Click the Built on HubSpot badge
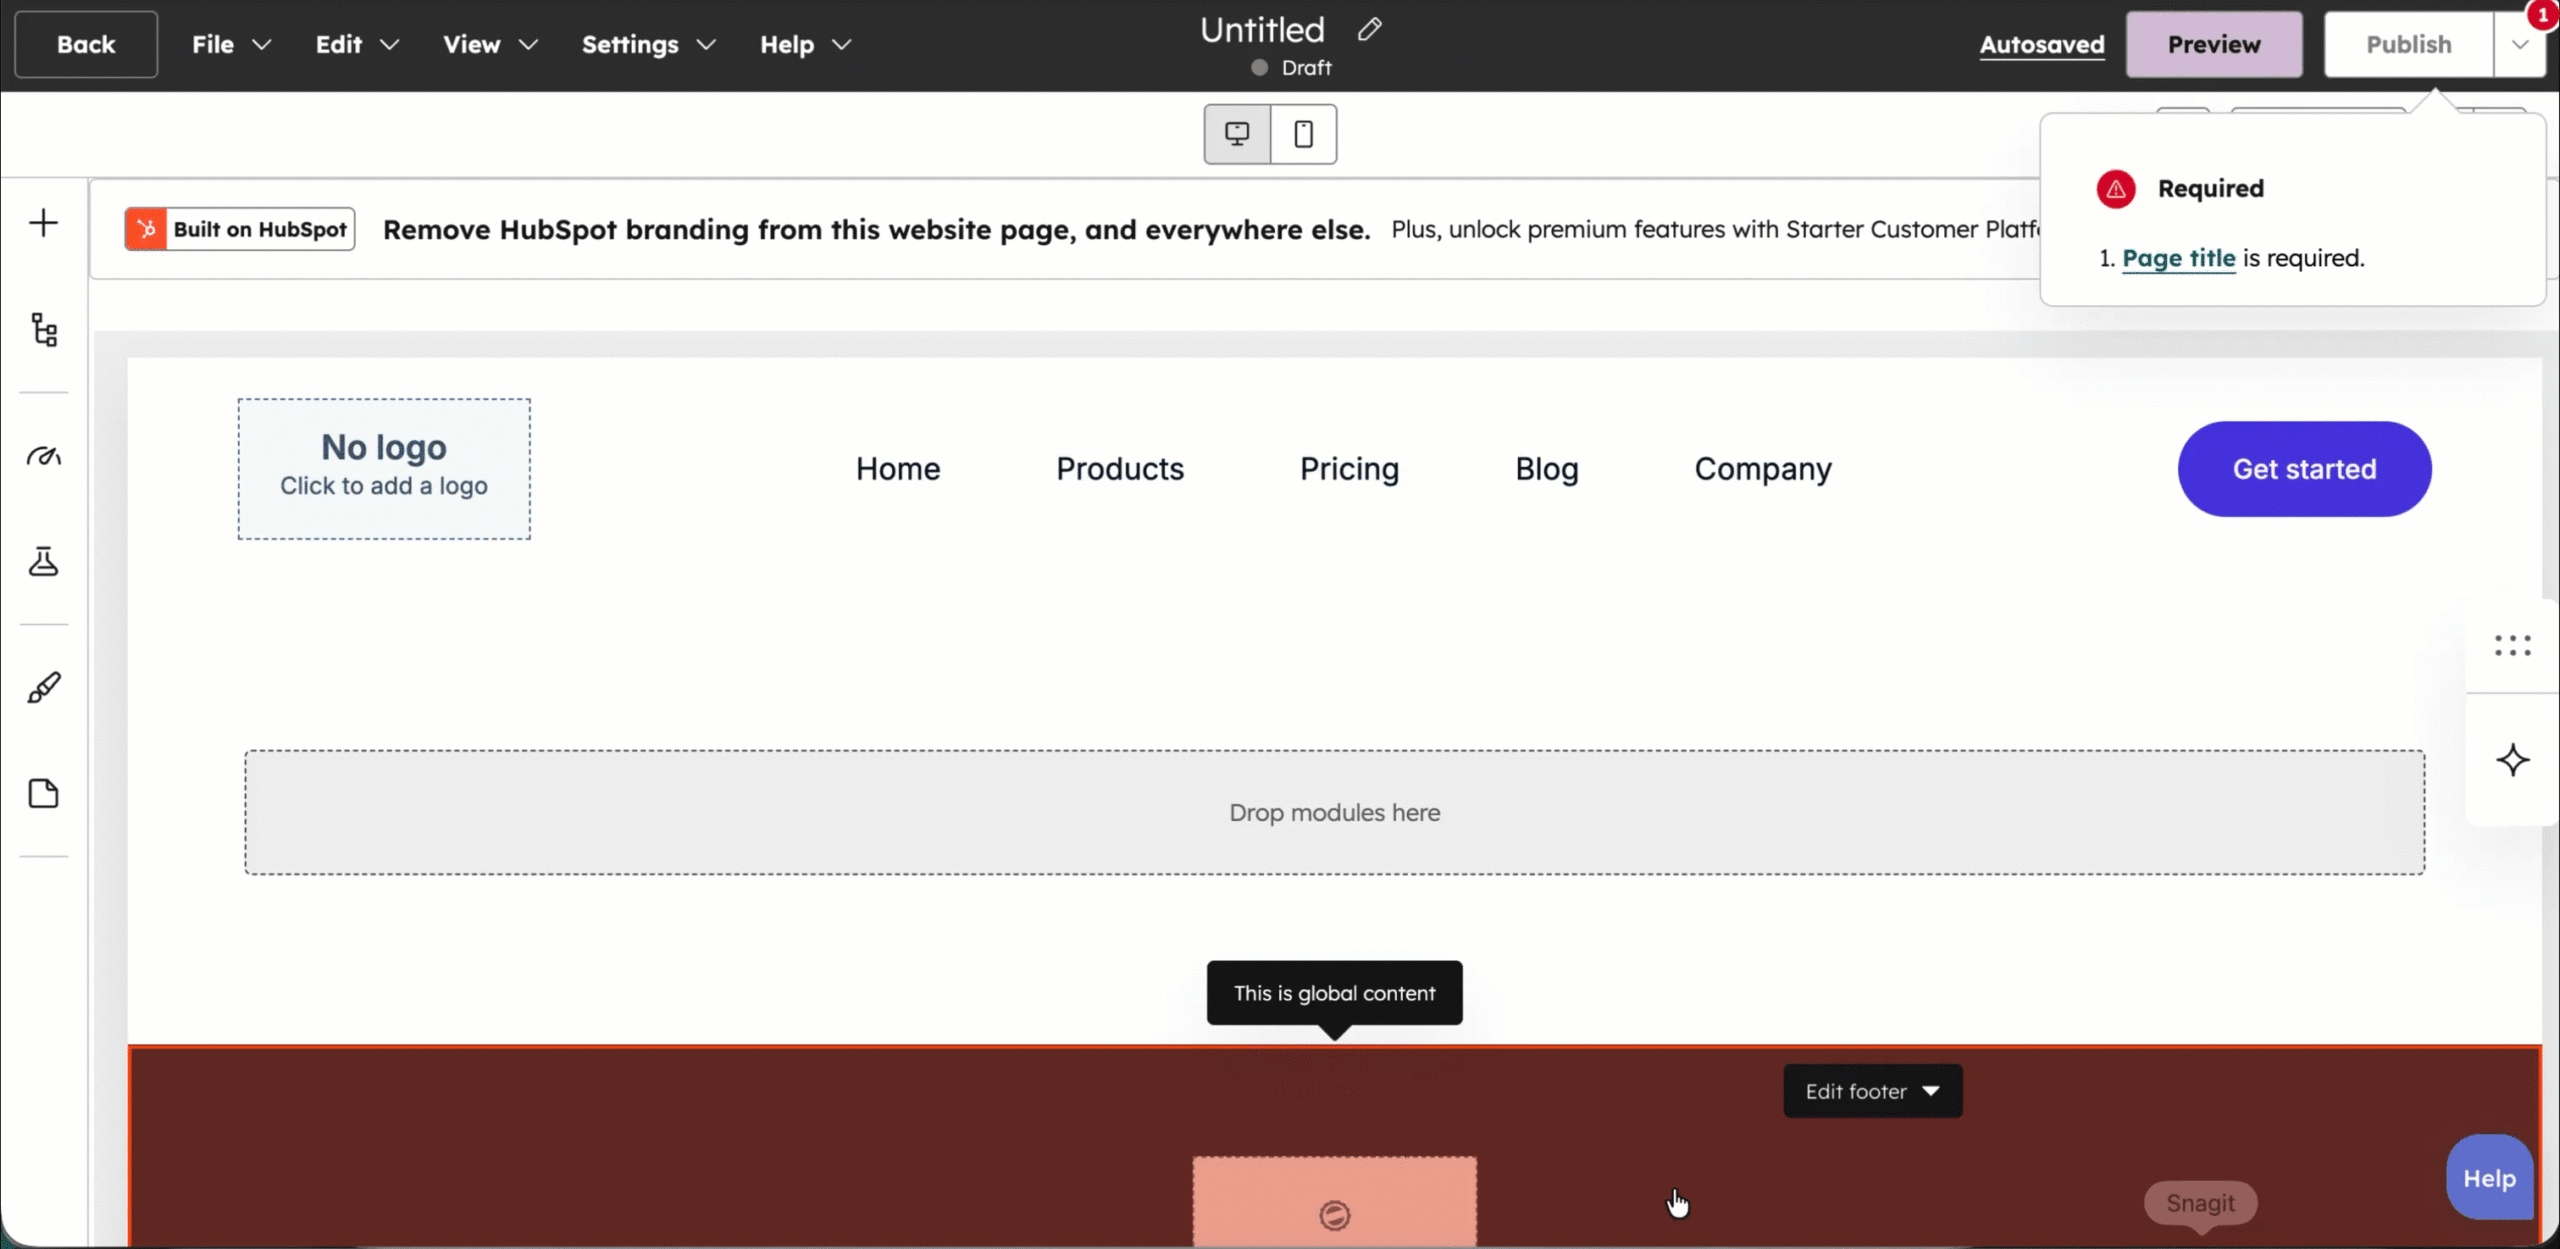 point(240,229)
